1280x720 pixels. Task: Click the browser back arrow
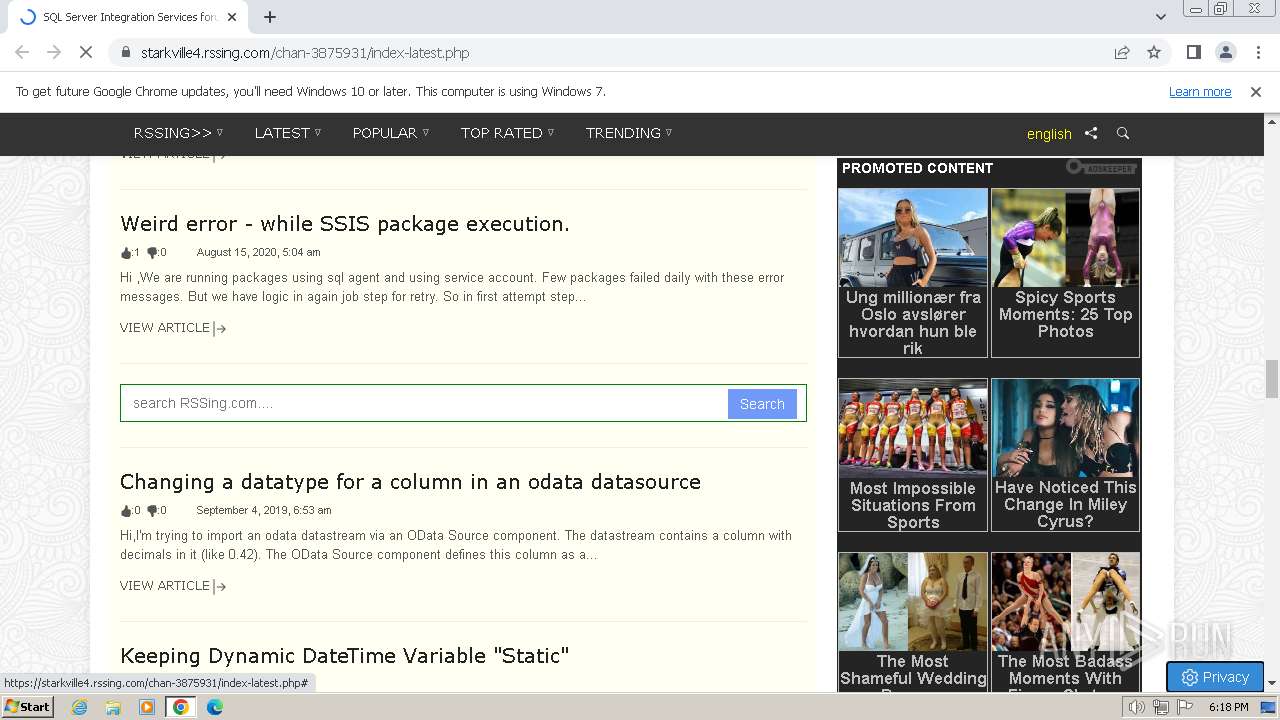point(22,53)
